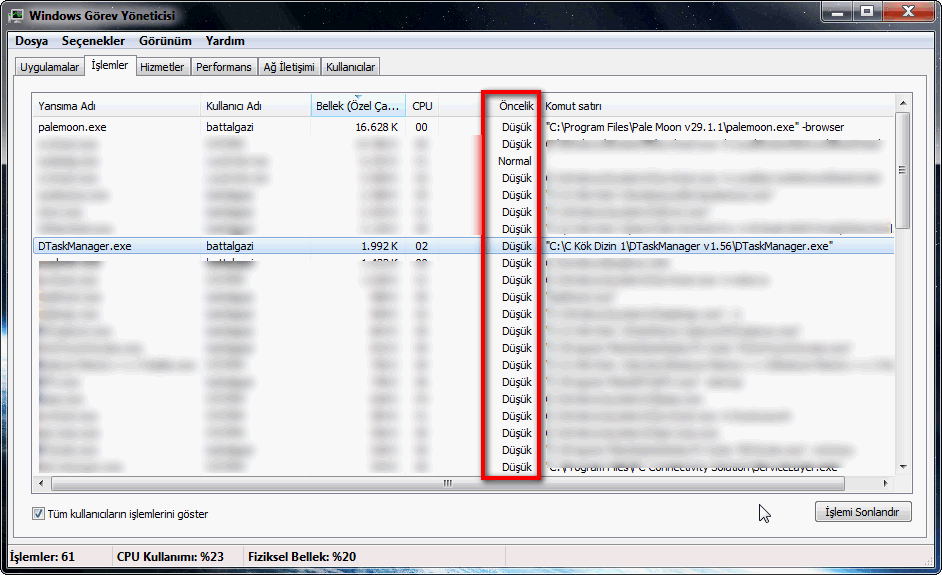The image size is (942, 575).
Task: Open the Dosya menu
Action: click(31, 41)
